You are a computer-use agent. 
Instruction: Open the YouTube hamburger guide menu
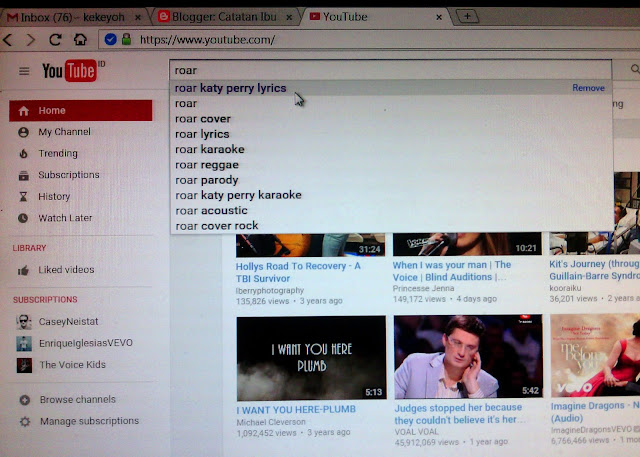24,71
